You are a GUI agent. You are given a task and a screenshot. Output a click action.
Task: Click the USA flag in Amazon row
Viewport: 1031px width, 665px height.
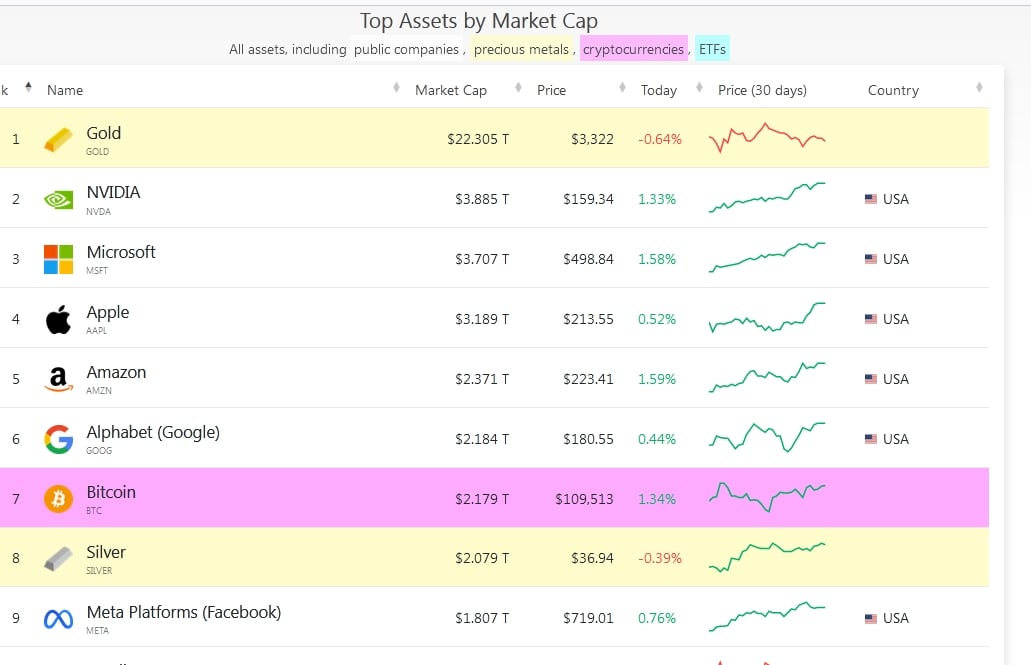point(871,379)
